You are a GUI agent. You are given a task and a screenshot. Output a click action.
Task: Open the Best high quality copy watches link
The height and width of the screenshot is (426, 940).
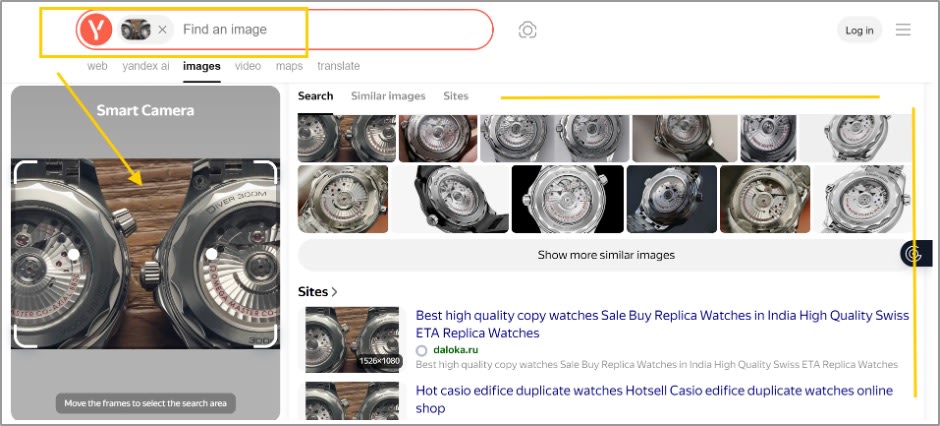point(662,324)
